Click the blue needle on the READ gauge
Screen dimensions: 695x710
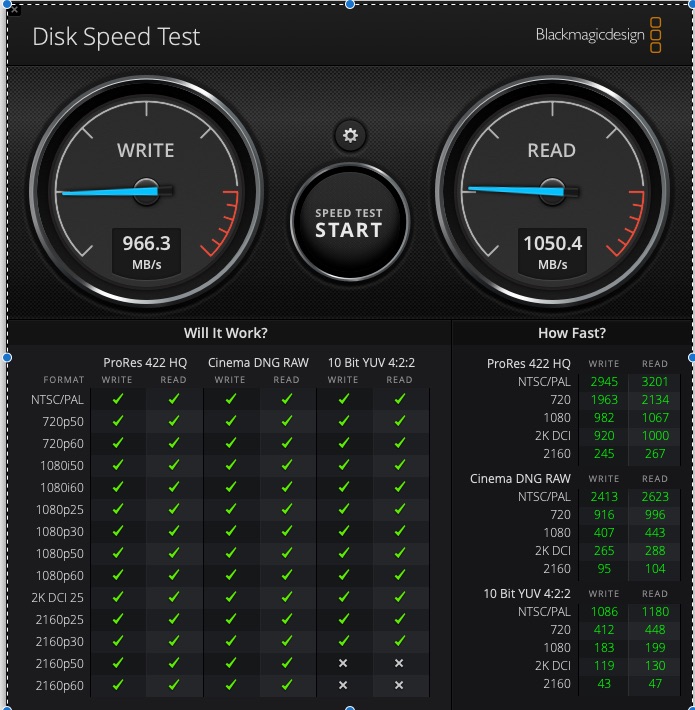[516, 191]
